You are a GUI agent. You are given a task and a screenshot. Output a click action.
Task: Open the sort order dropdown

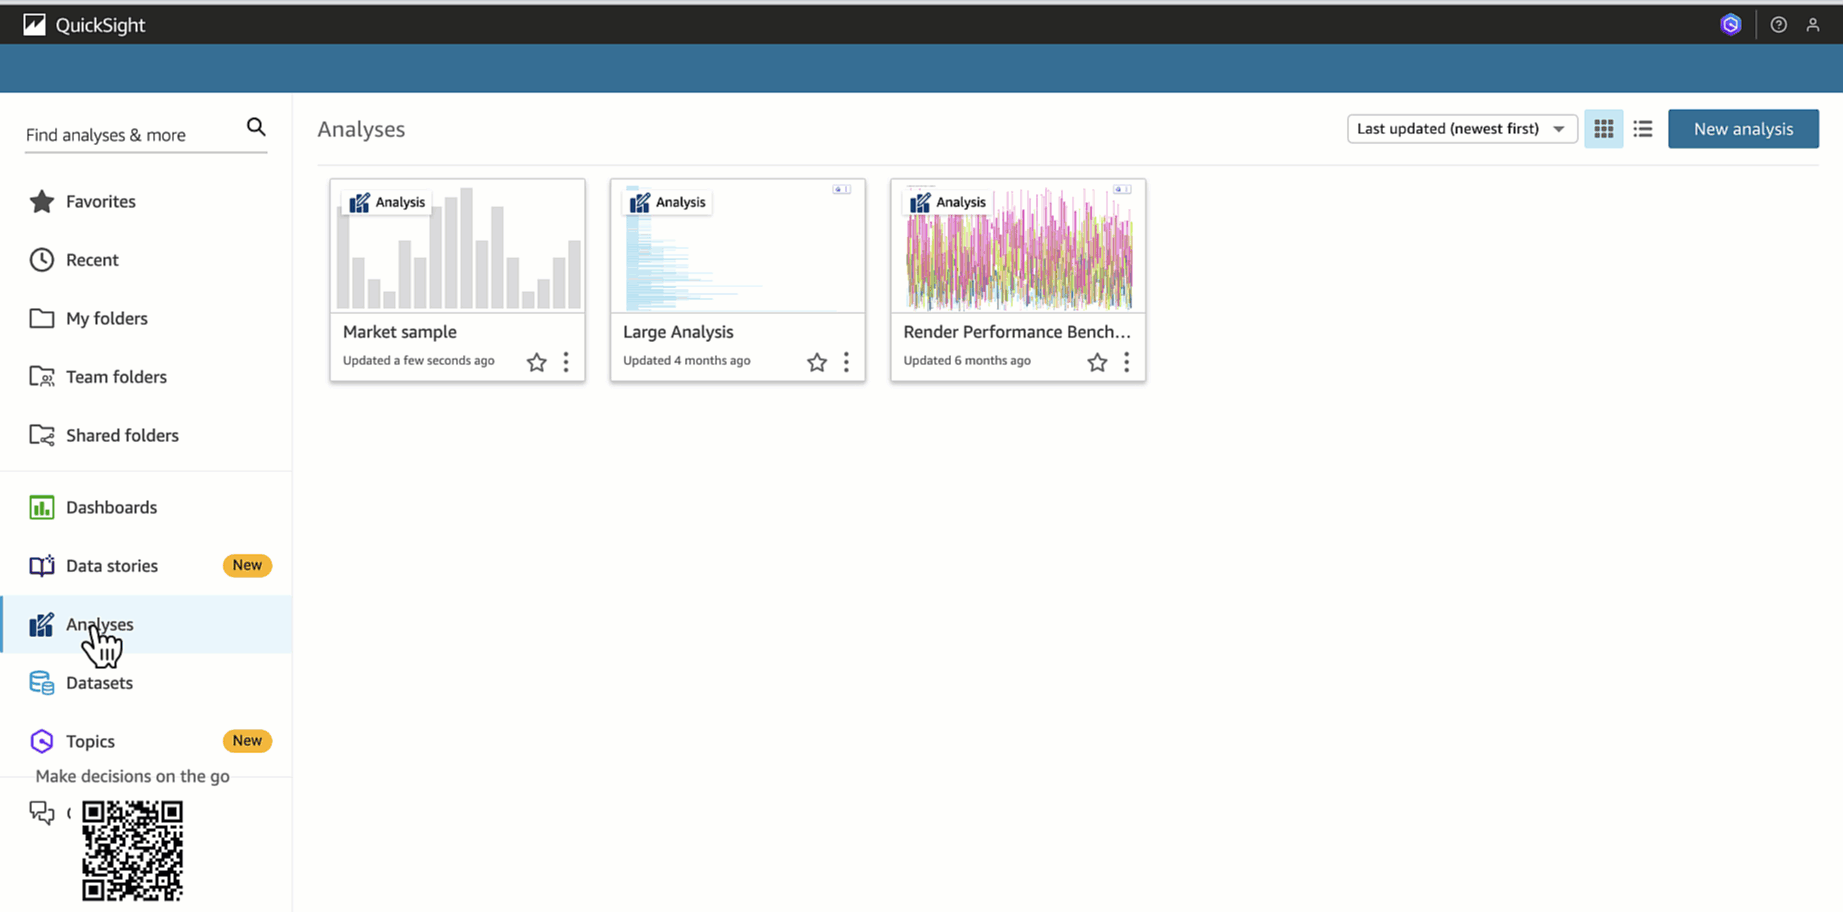point(1462,129)
